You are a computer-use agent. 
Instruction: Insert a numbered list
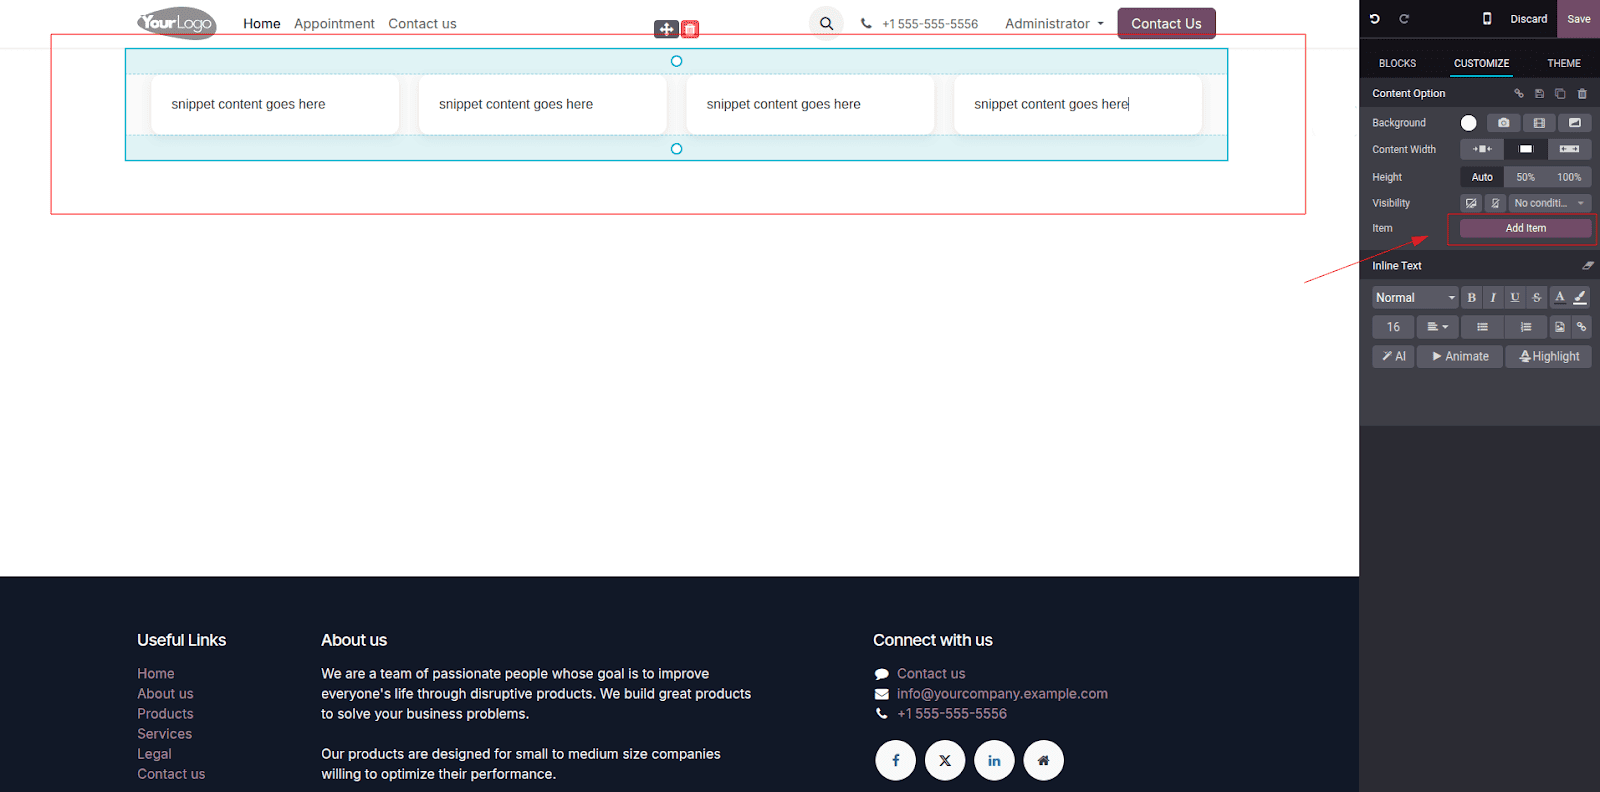(x=1526, y=327)
